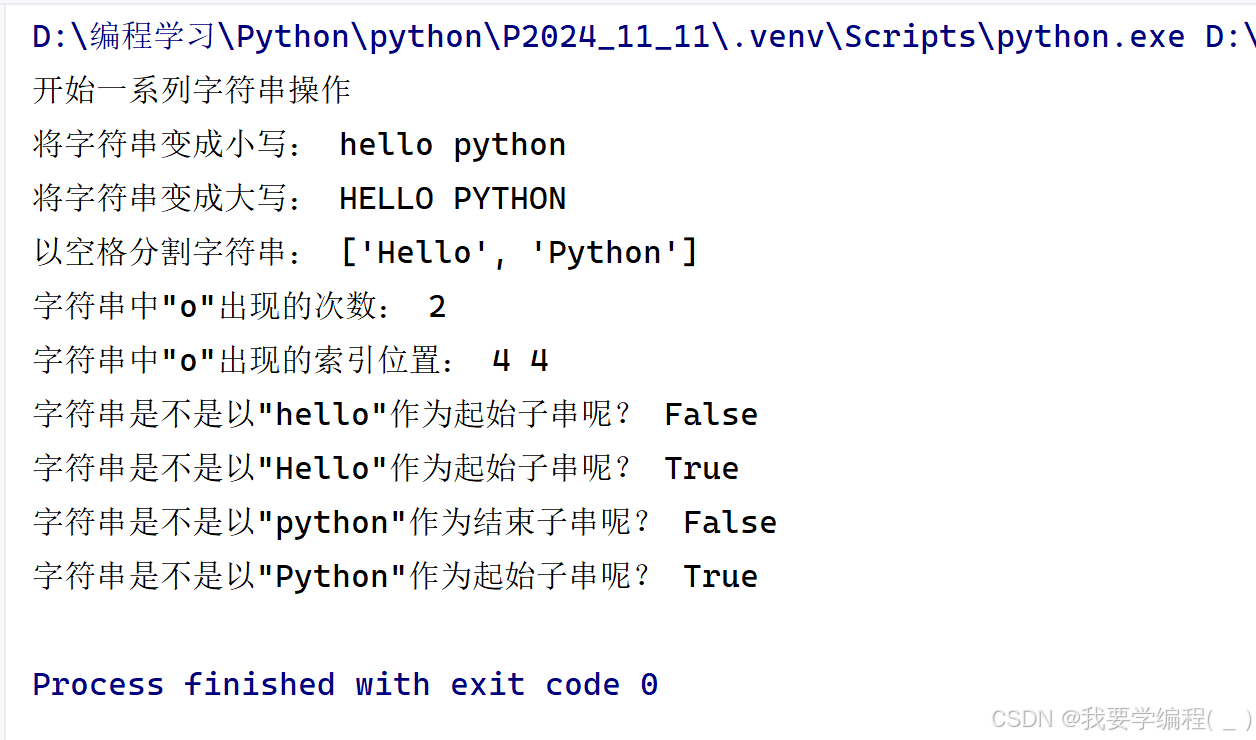This screenshot has width=1256, height=740.
Task: Click the CSDN @我要学编程 watermark
Action: pyautogui.click(x=1120, y=718)
